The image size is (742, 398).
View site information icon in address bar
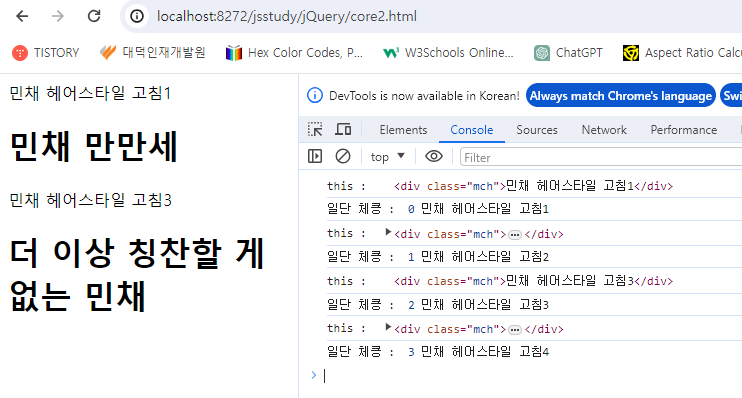pyautogui.click(x=137, y=16)
